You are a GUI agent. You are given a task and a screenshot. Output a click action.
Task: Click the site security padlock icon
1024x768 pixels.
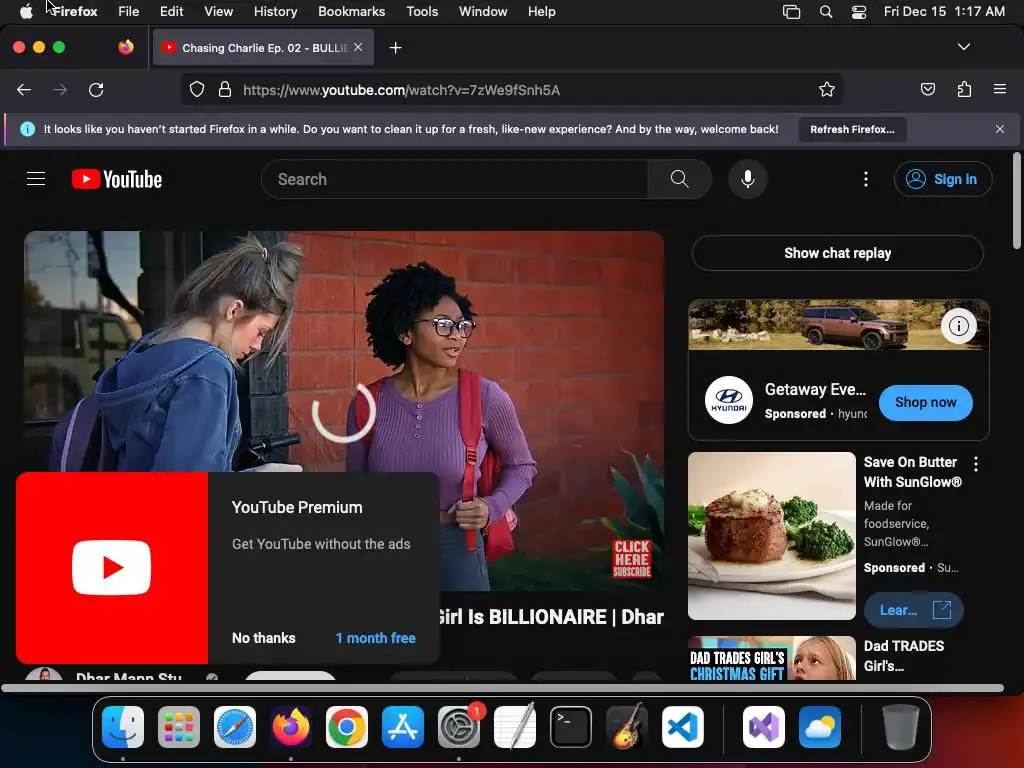coord(225,89)
